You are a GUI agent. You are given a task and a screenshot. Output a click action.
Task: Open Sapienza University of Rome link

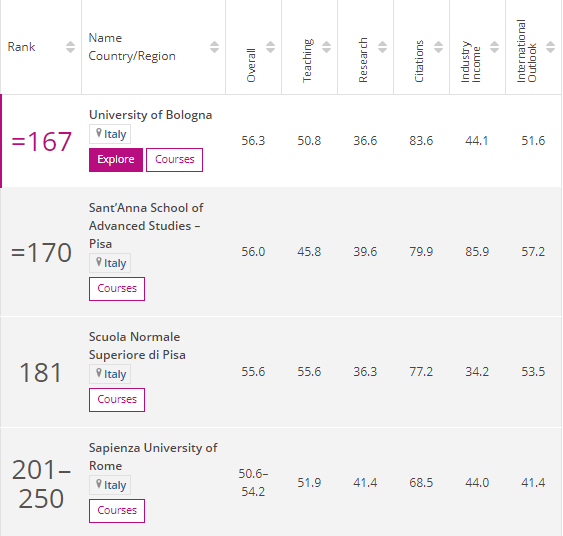click(x=153, y=457)
